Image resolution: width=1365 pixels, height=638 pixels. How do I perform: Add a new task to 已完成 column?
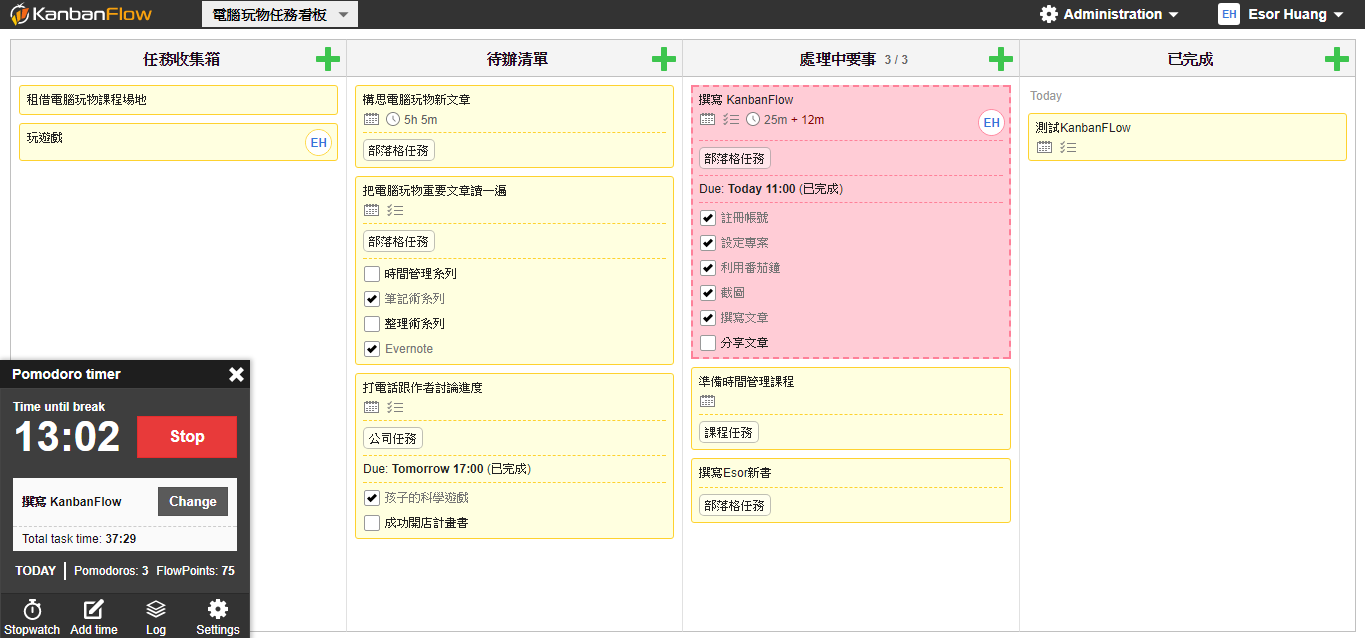pos(1337,59)
